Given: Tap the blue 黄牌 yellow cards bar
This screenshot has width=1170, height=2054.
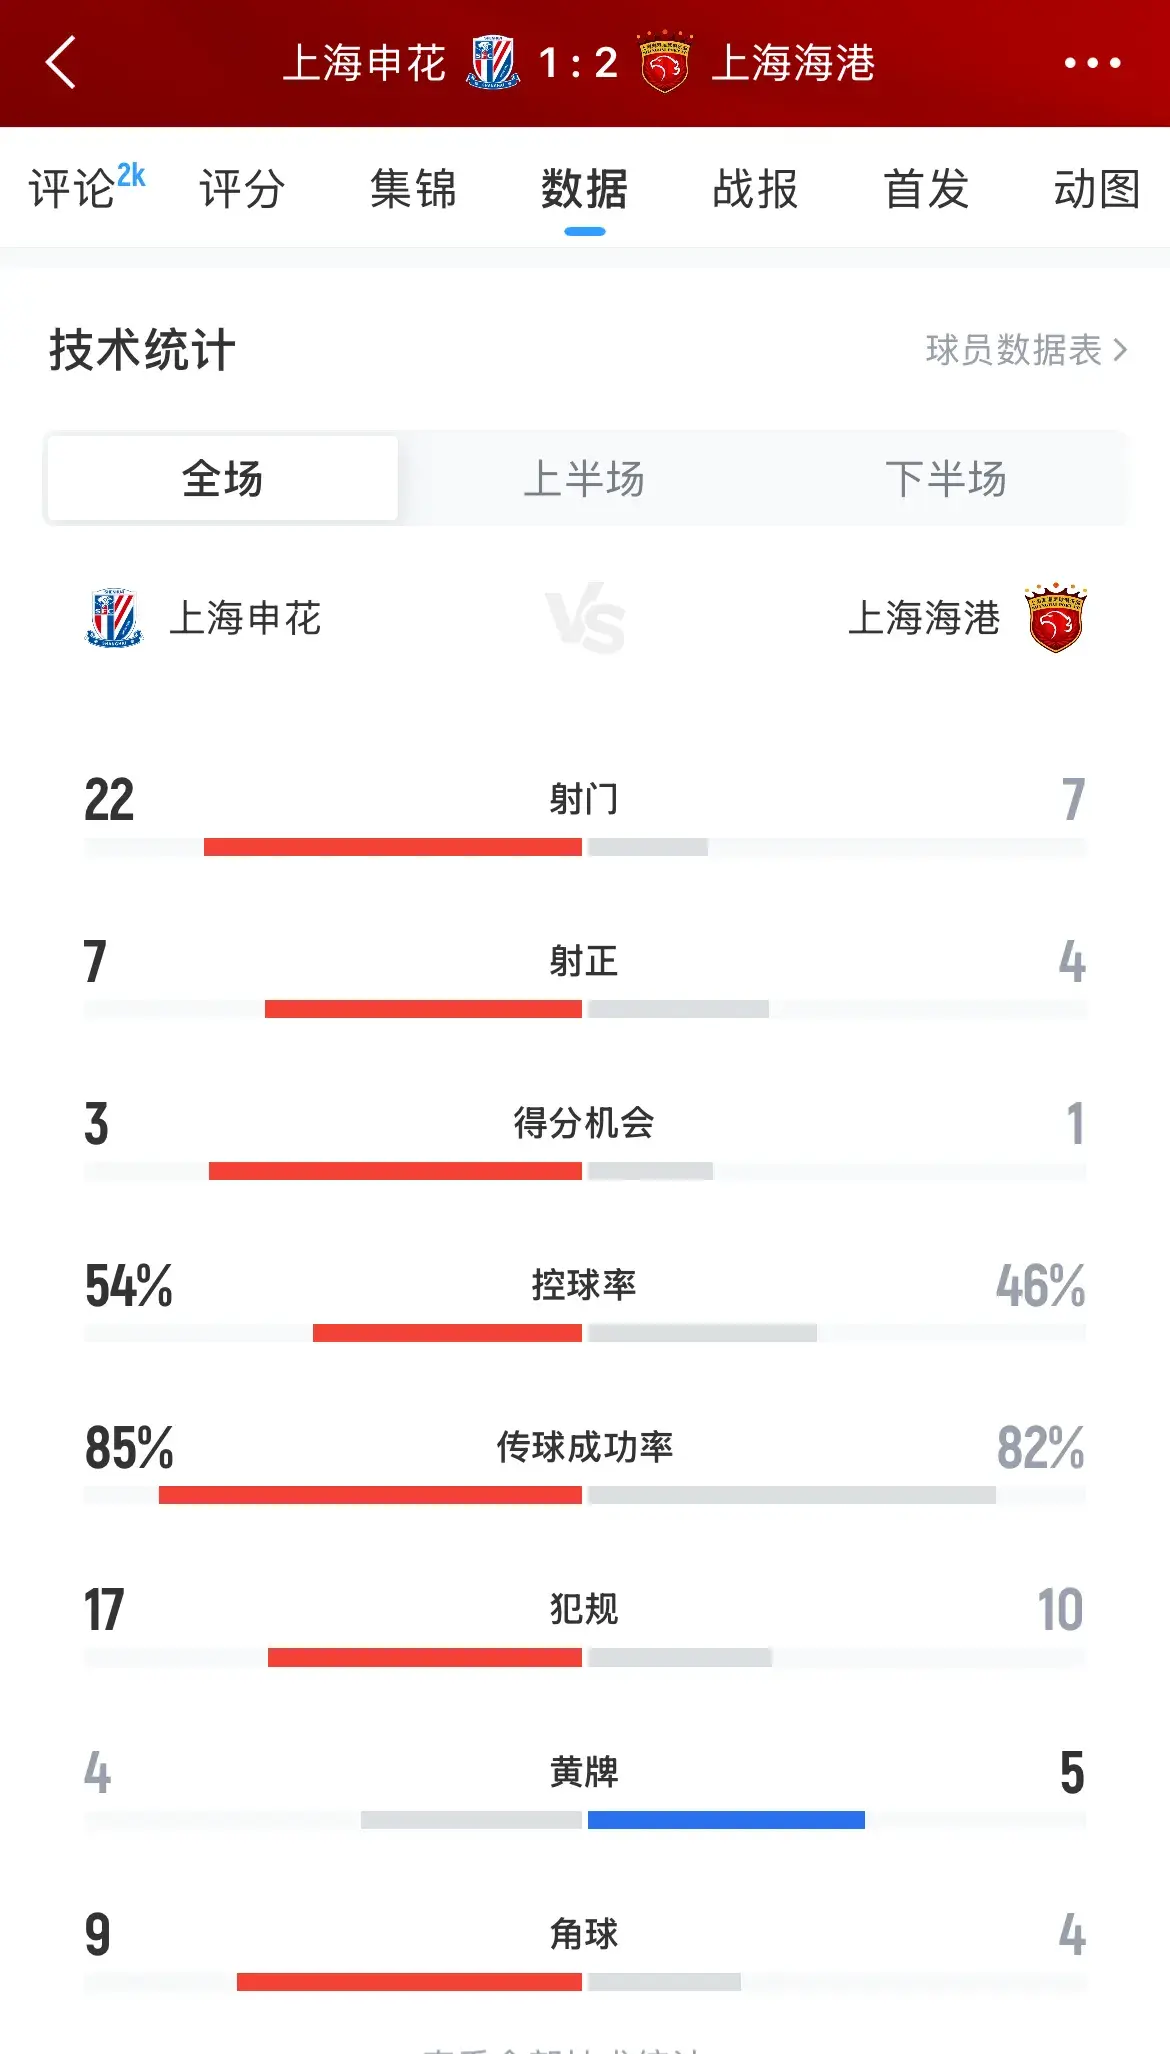Looking at the screenshot, I should tap(726, 1820).
